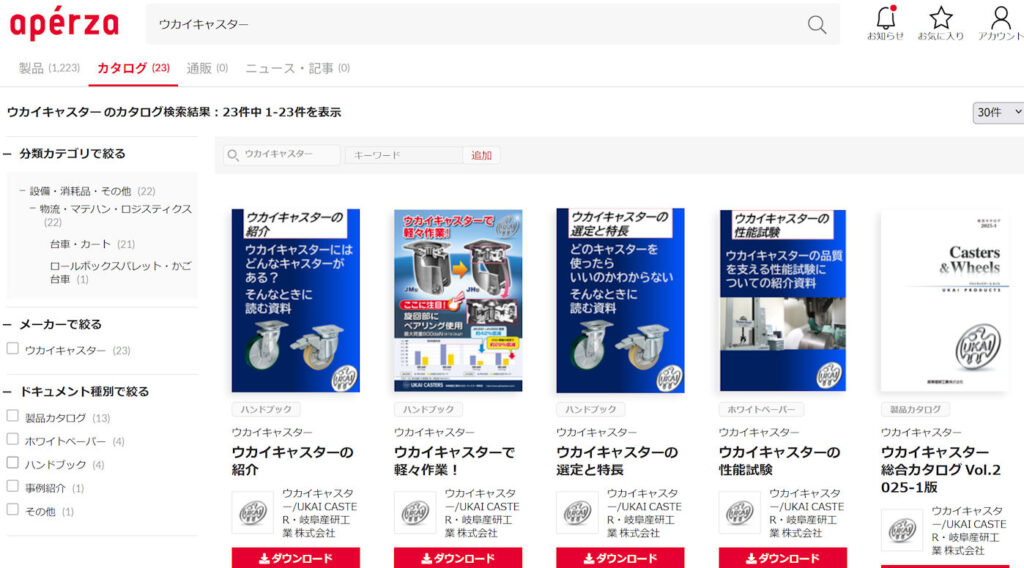Click company name beside 紹介 card logo

pyautogui.click(x=319, y=513)
